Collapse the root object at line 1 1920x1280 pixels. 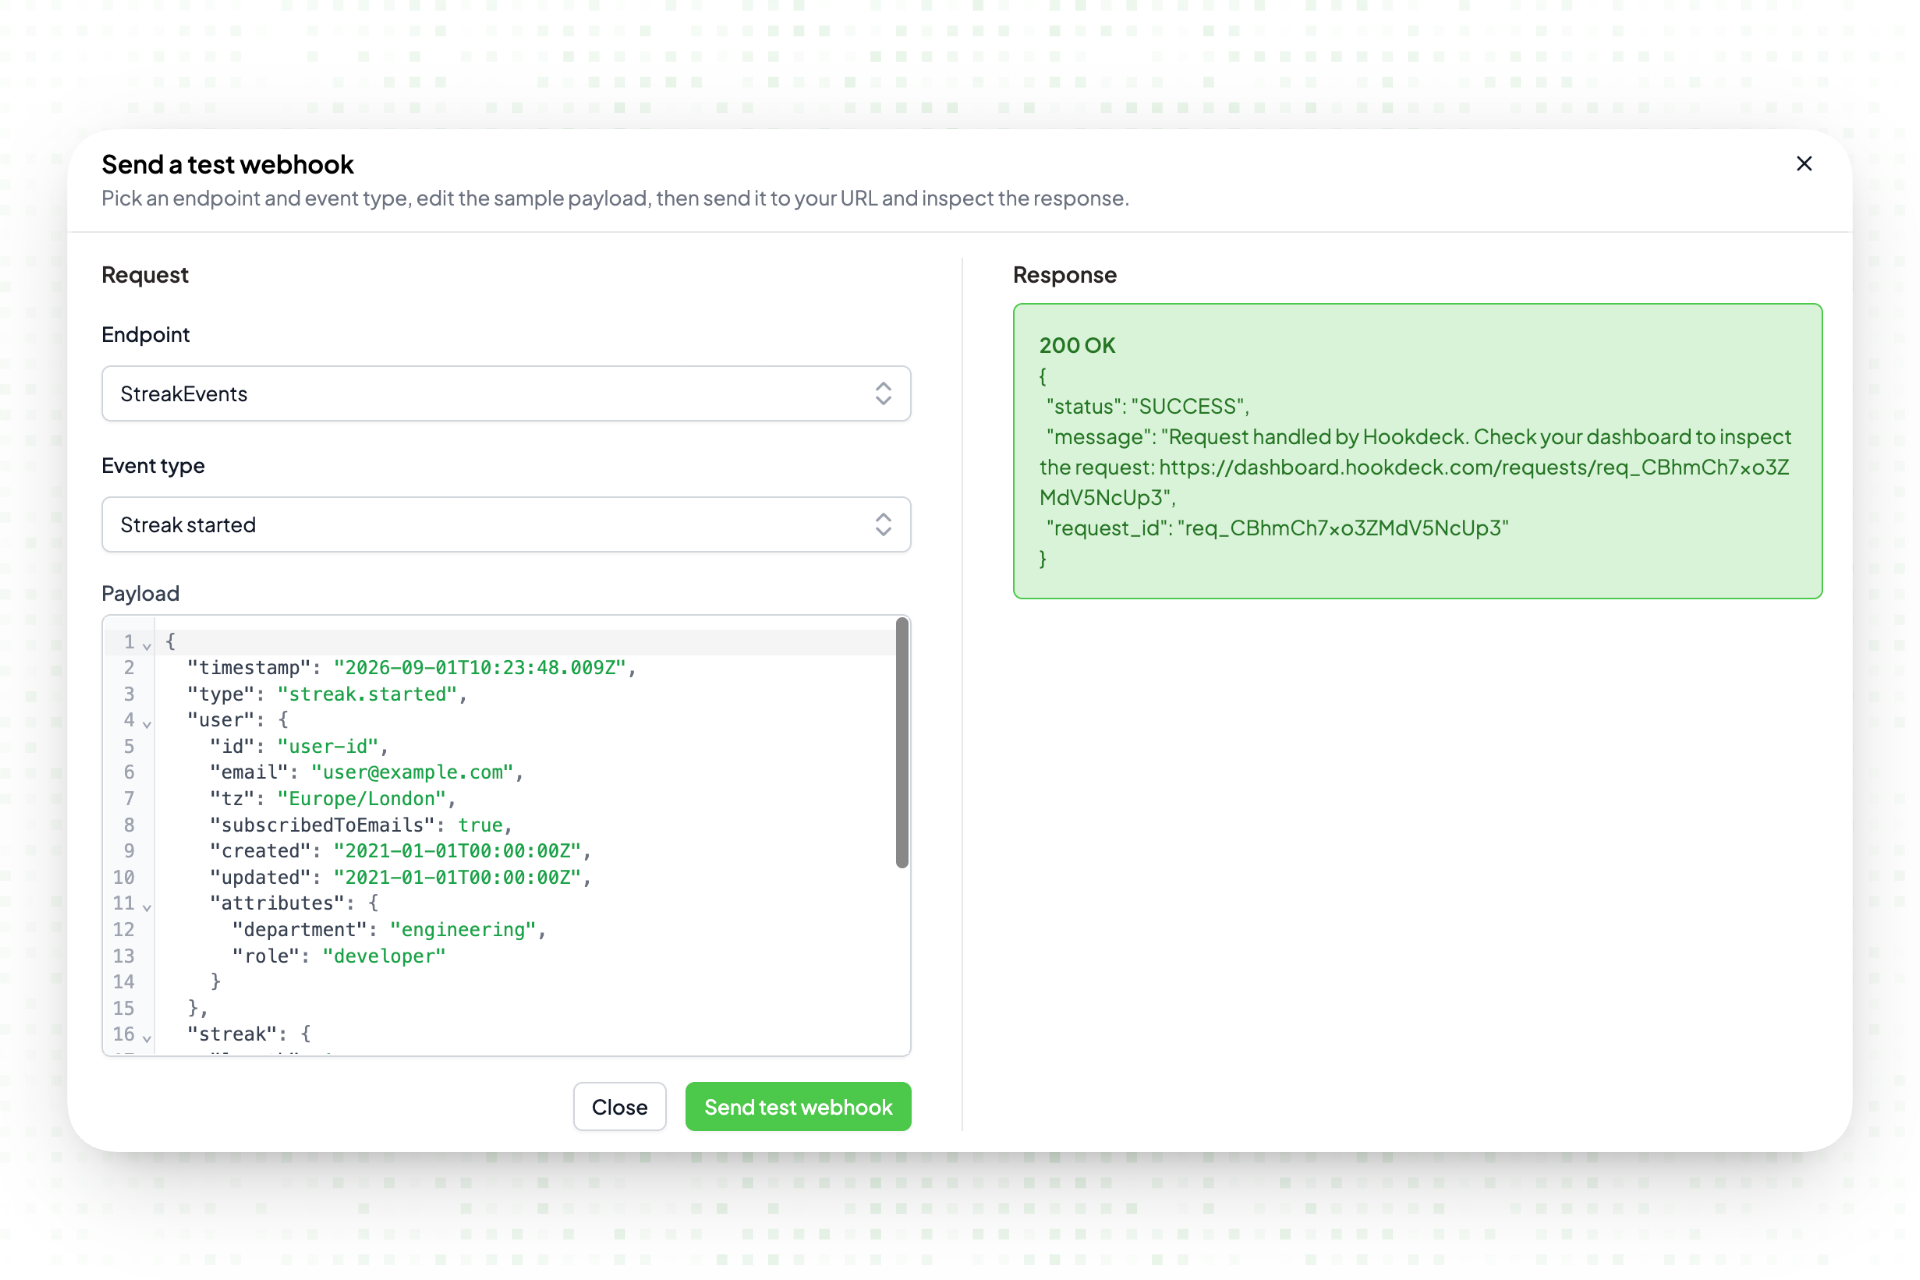pos(147,646)
